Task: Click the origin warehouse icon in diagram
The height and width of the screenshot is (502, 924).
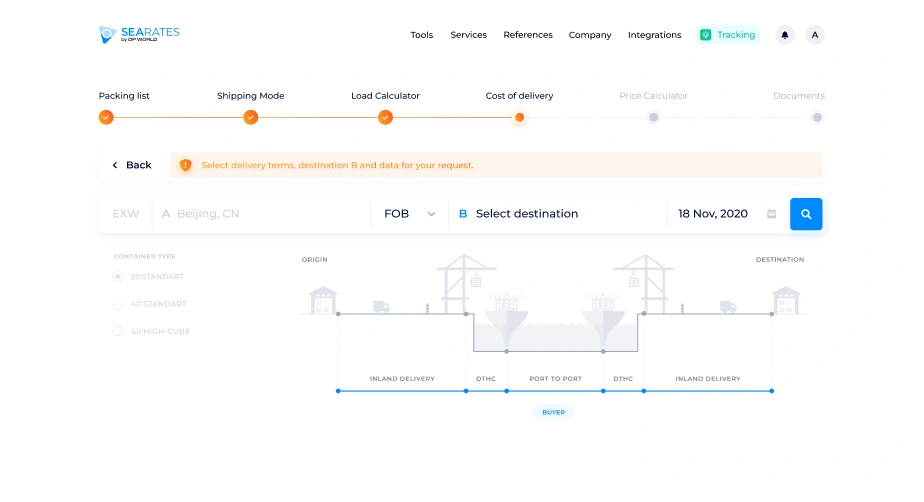Action: [x=323, y=300]
